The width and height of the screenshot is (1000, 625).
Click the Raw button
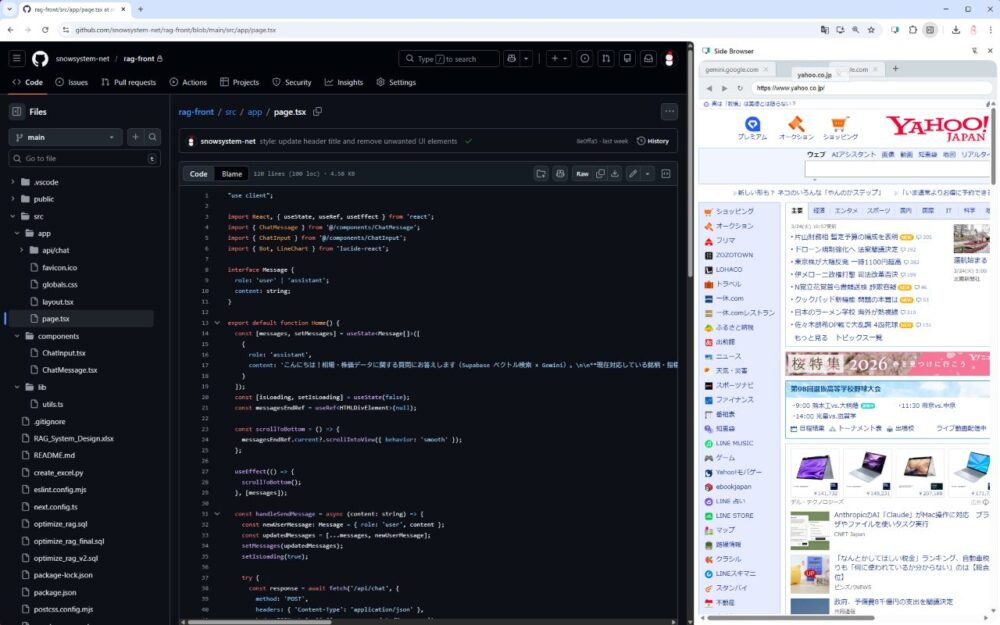(x=581, y=174)
